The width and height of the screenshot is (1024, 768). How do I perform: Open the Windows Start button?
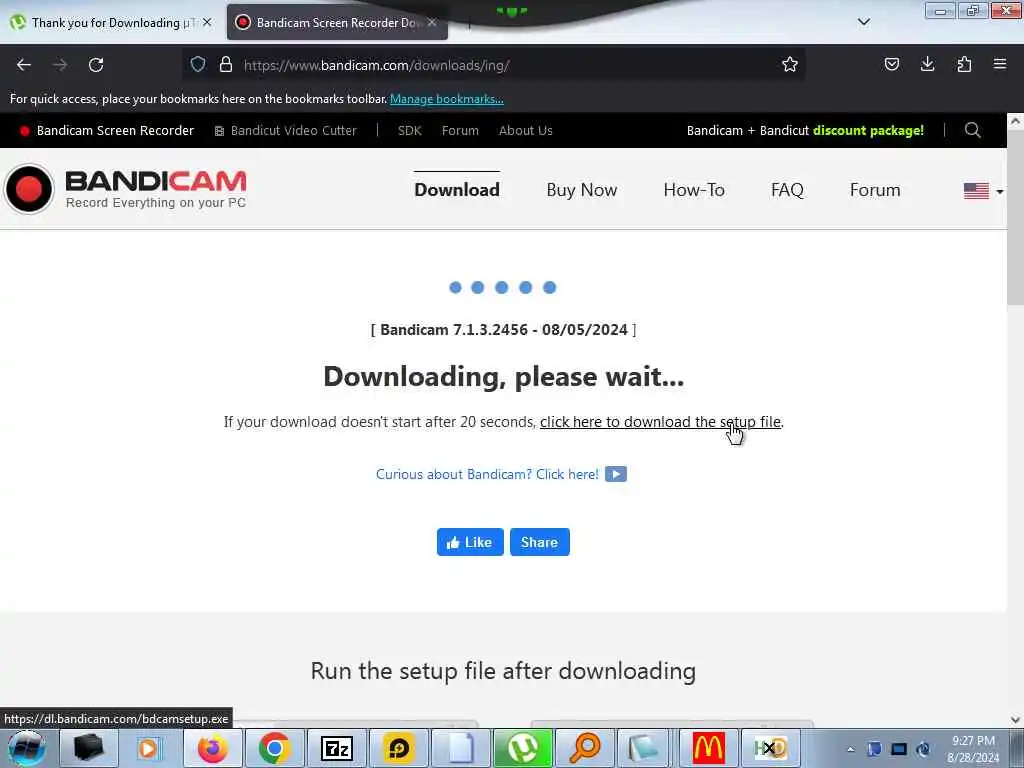tap(27, 748)
